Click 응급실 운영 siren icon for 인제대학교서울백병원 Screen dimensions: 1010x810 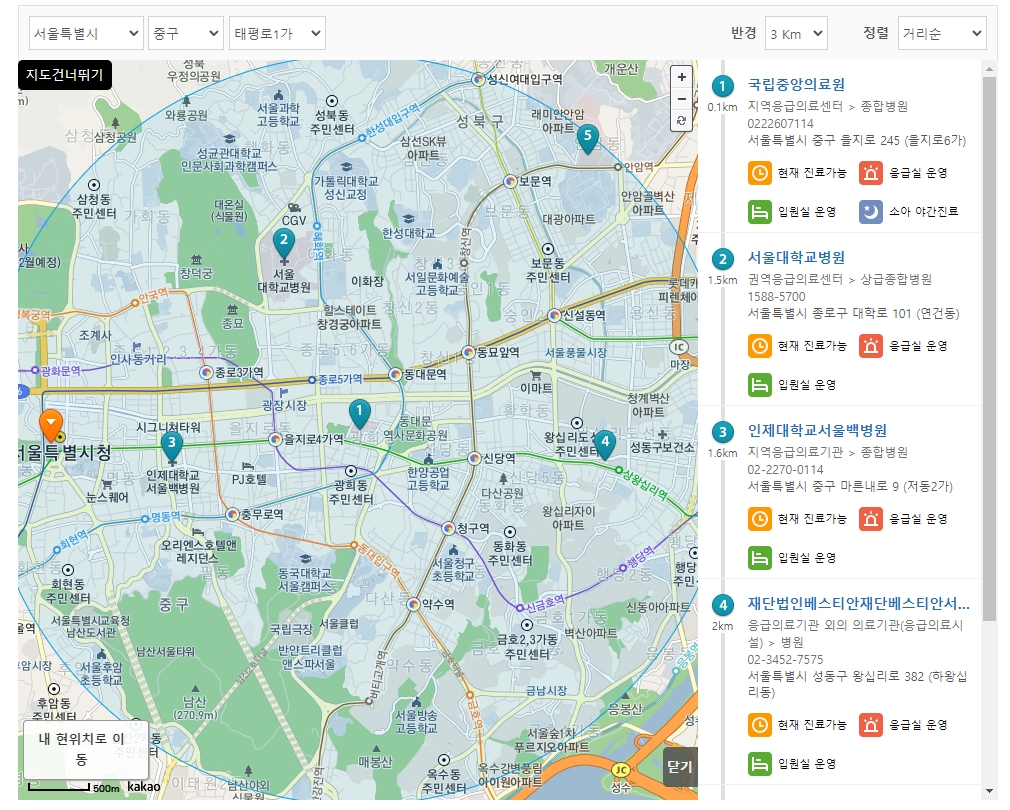pos(870,519)
